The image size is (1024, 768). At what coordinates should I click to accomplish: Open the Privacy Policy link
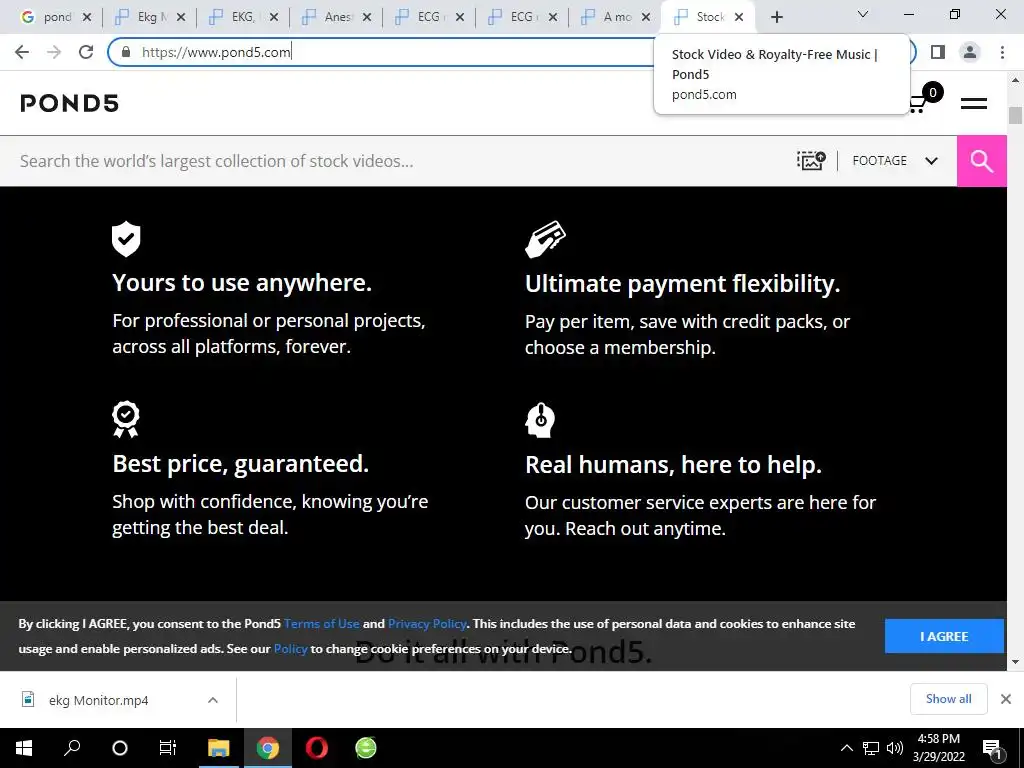coord(427,624)
